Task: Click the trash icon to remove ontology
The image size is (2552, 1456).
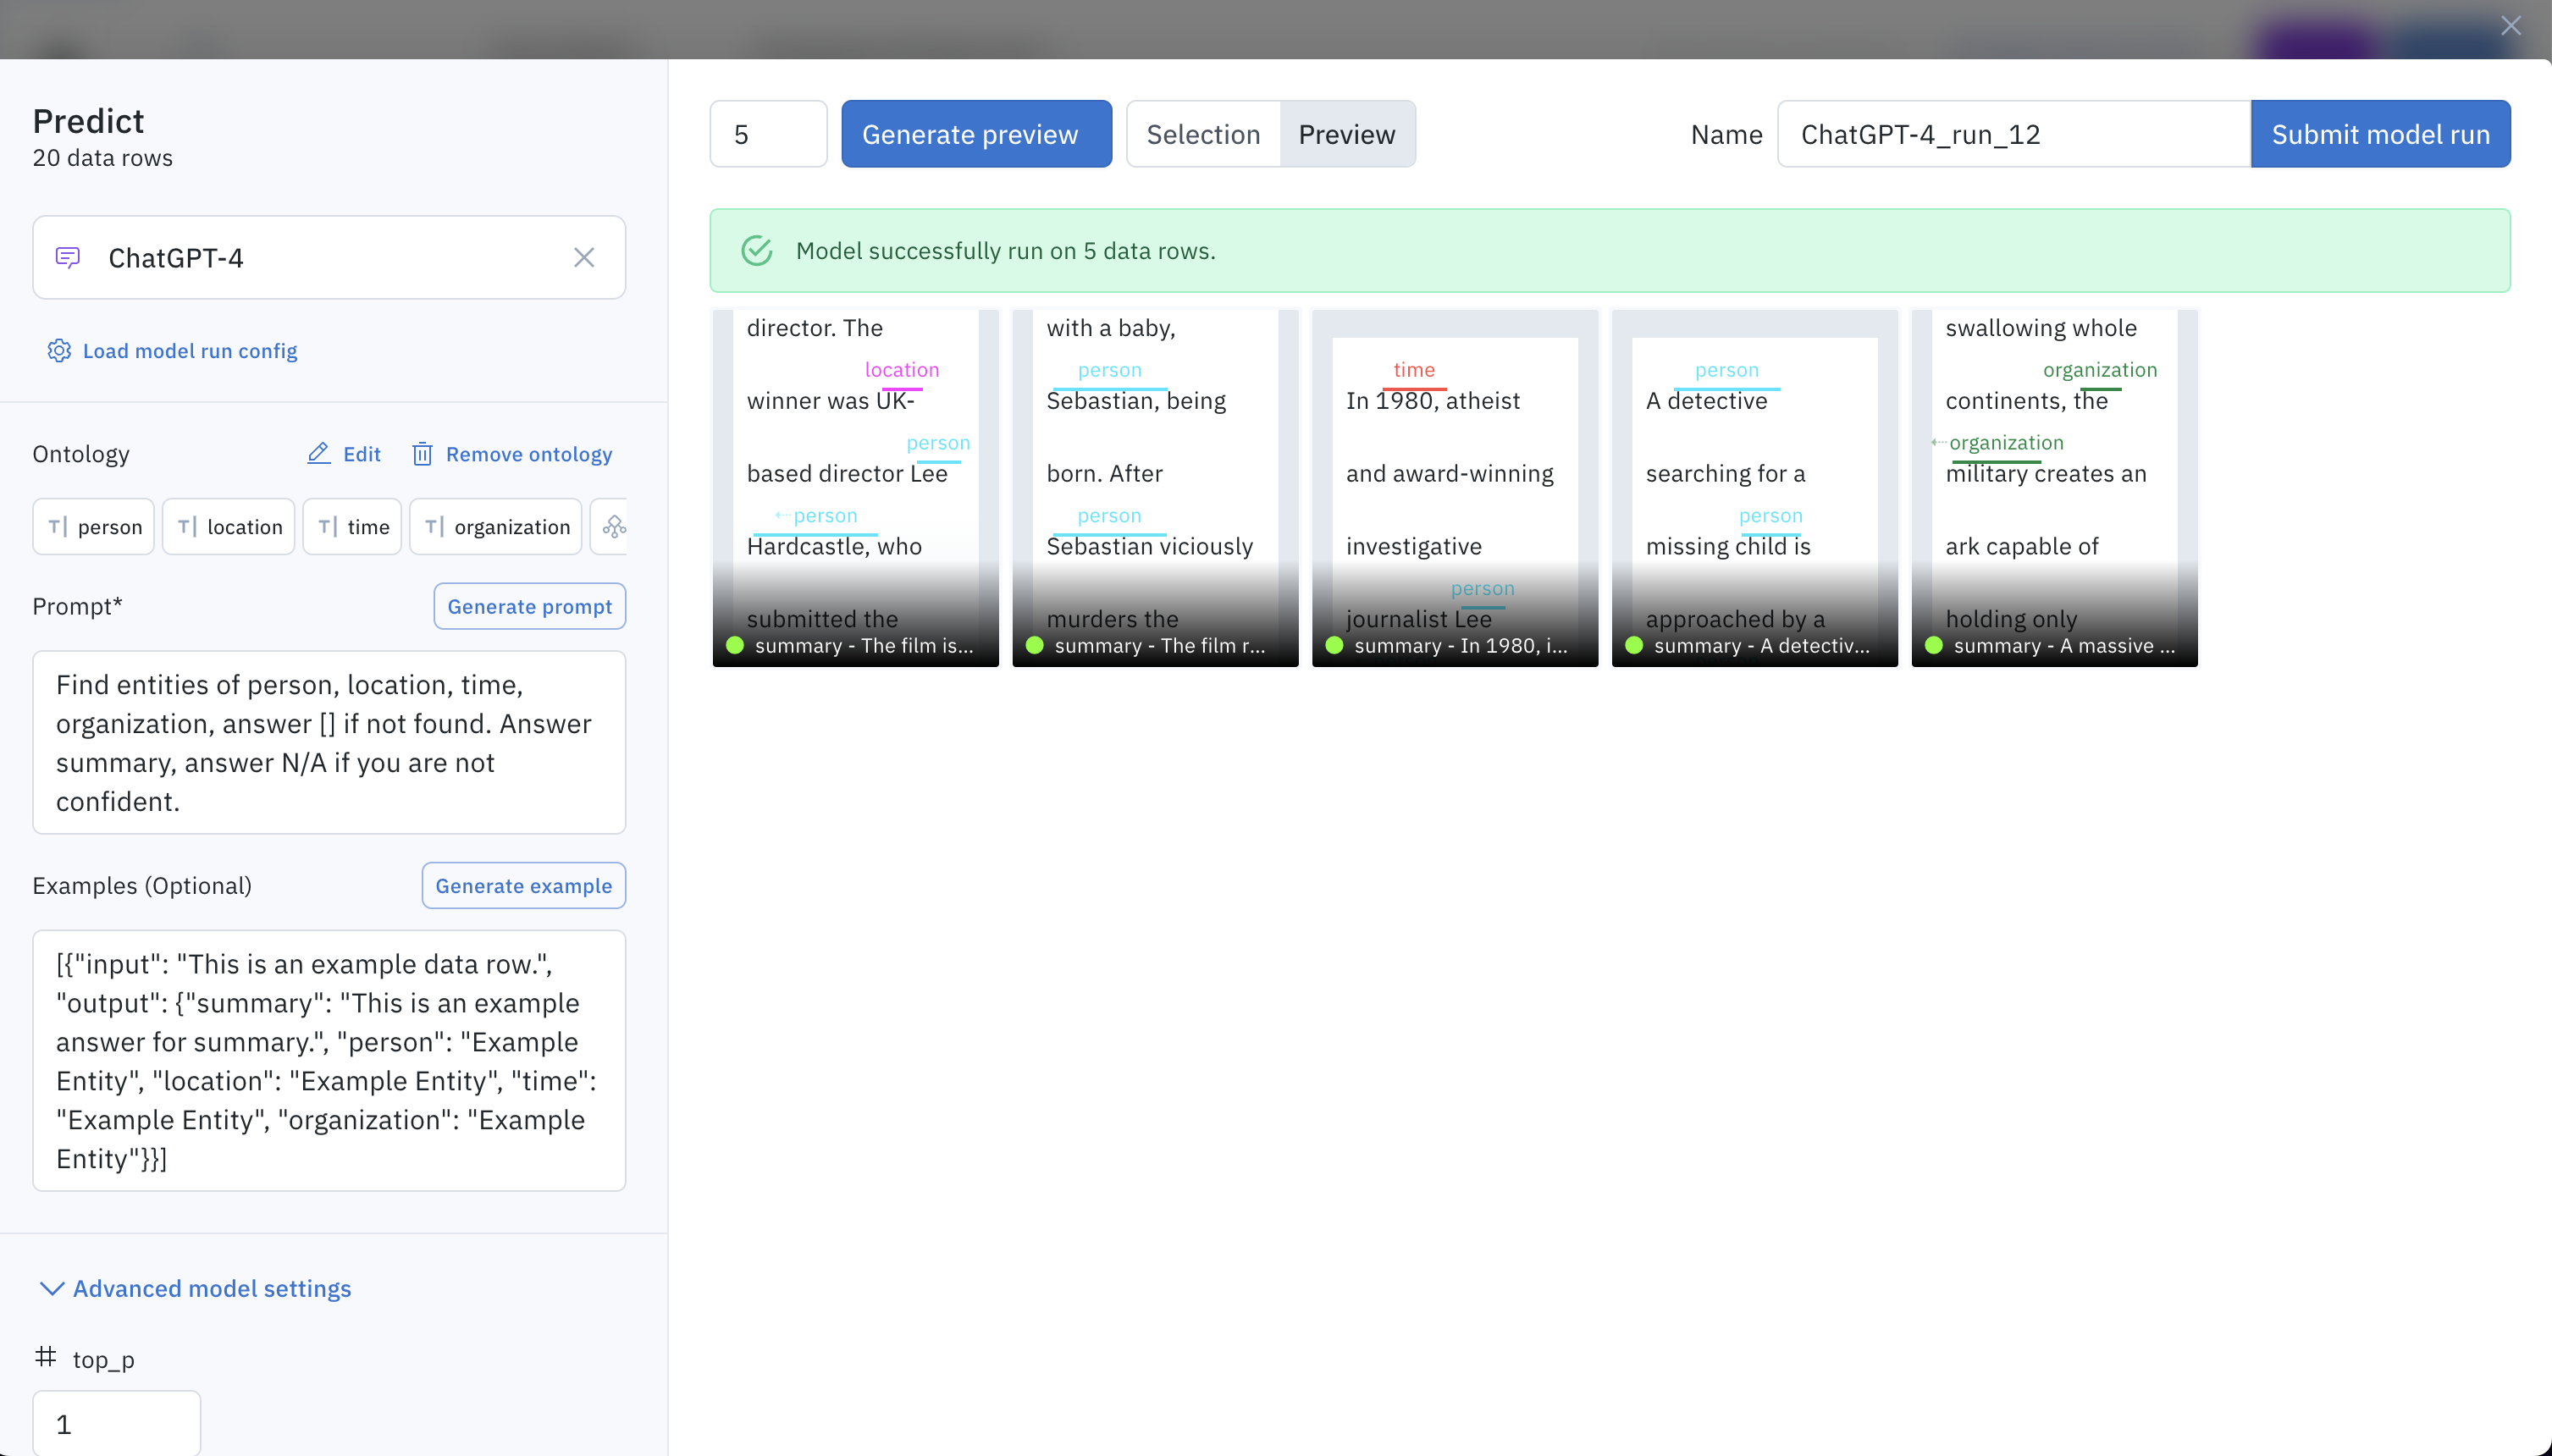Action: point(422,454)
